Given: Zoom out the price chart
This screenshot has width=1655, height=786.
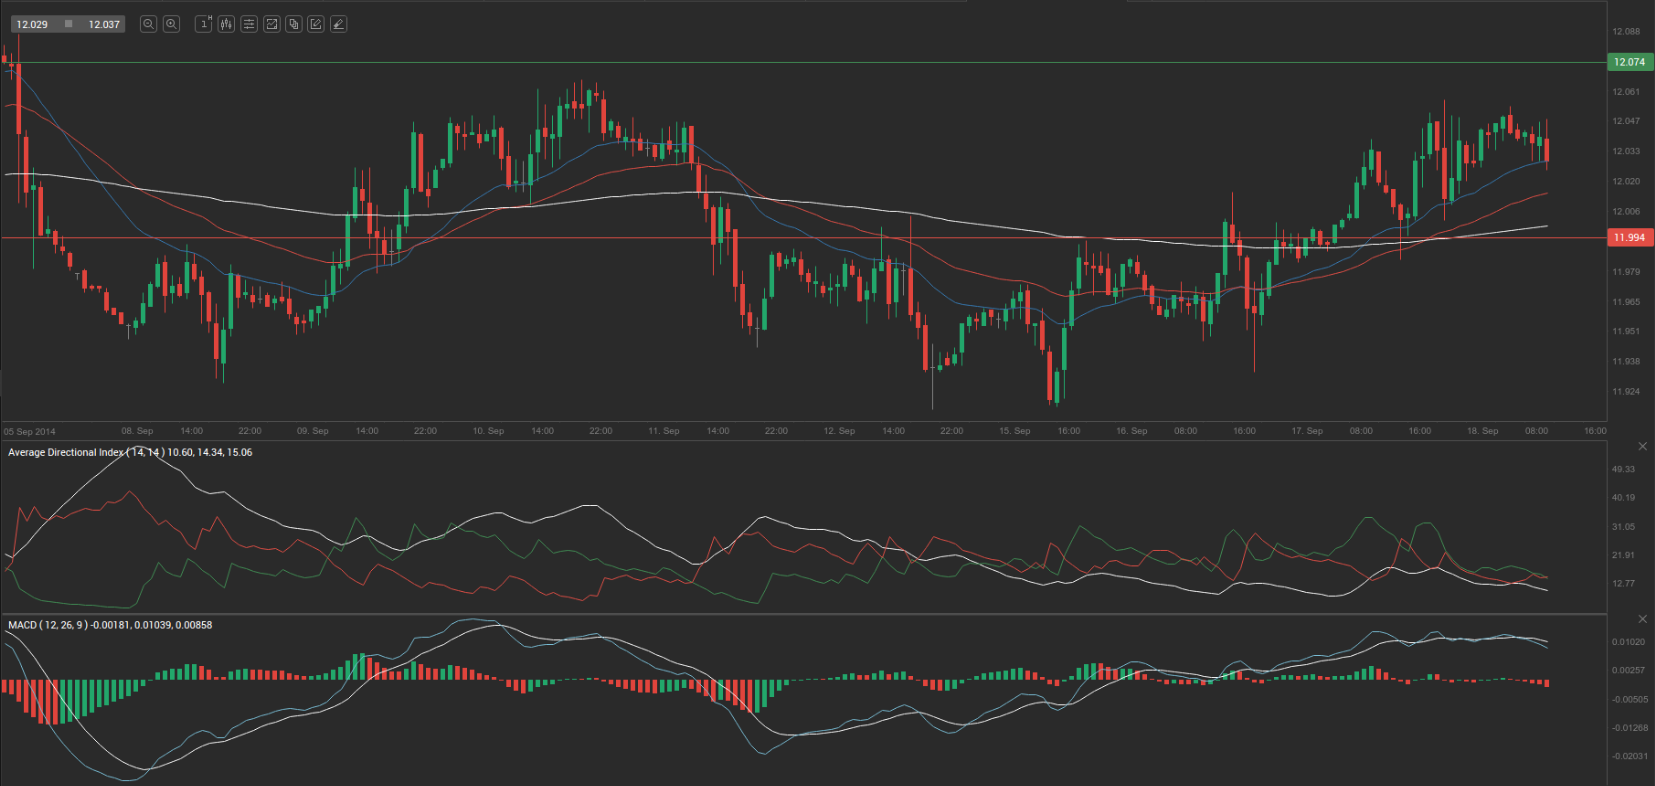Looking at the screenshot, I should click(x=148, y=24).
